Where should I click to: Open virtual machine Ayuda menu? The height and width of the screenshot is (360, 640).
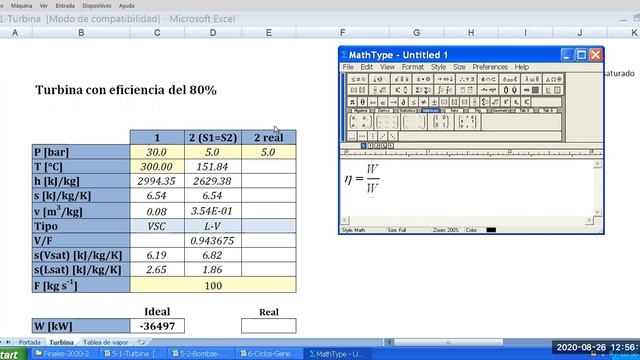point(127,6)
